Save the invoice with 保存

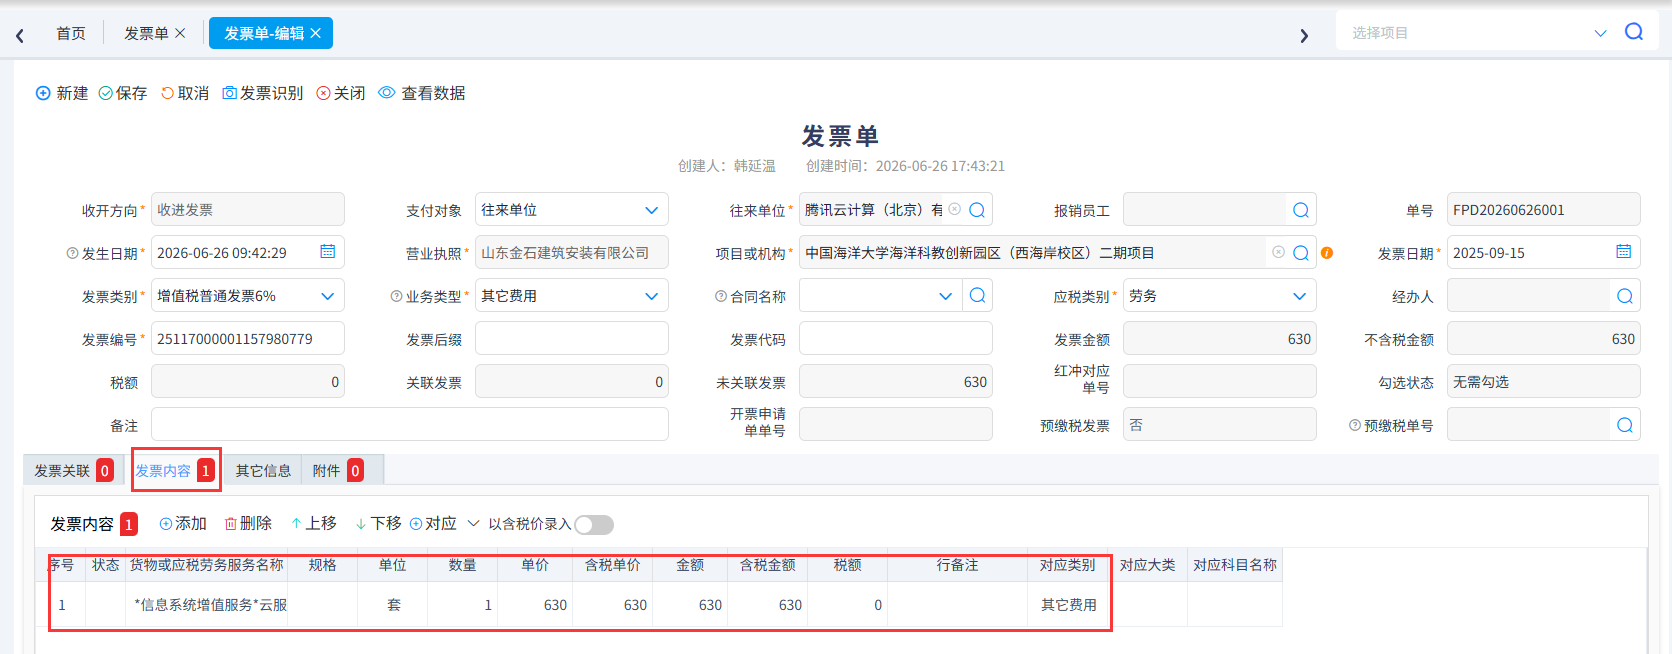coord(123,93)
